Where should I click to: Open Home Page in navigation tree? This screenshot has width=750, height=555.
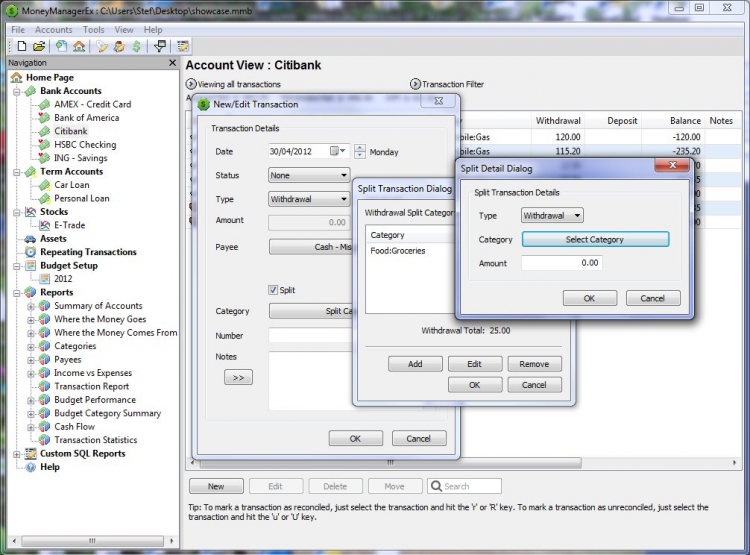coord(50,77)
